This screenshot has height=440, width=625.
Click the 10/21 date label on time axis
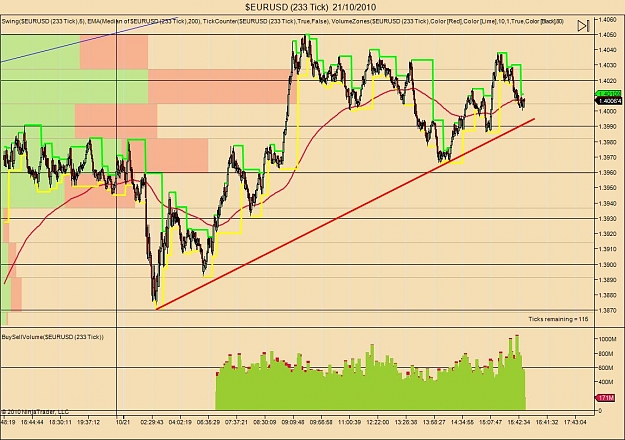coord(123,422)
